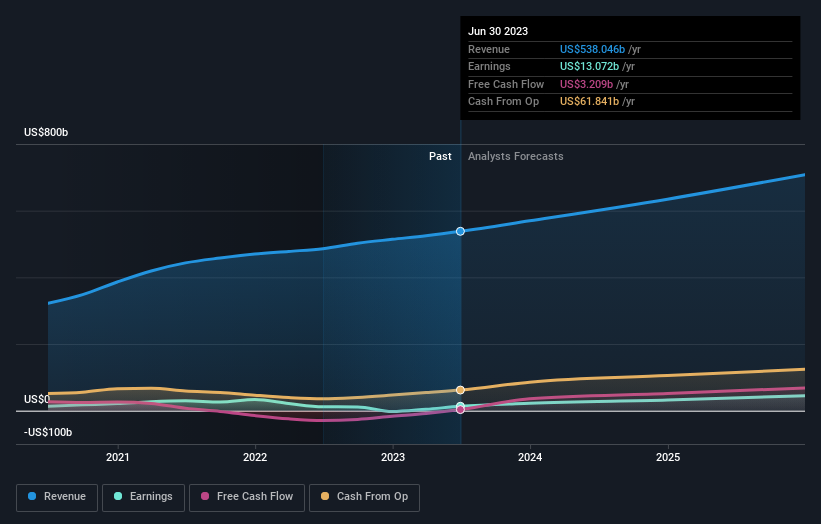The height and width of the screenshot is (524, 821).
Task: Select the 2025 x-axis label
Action: [x=668, y=457]
